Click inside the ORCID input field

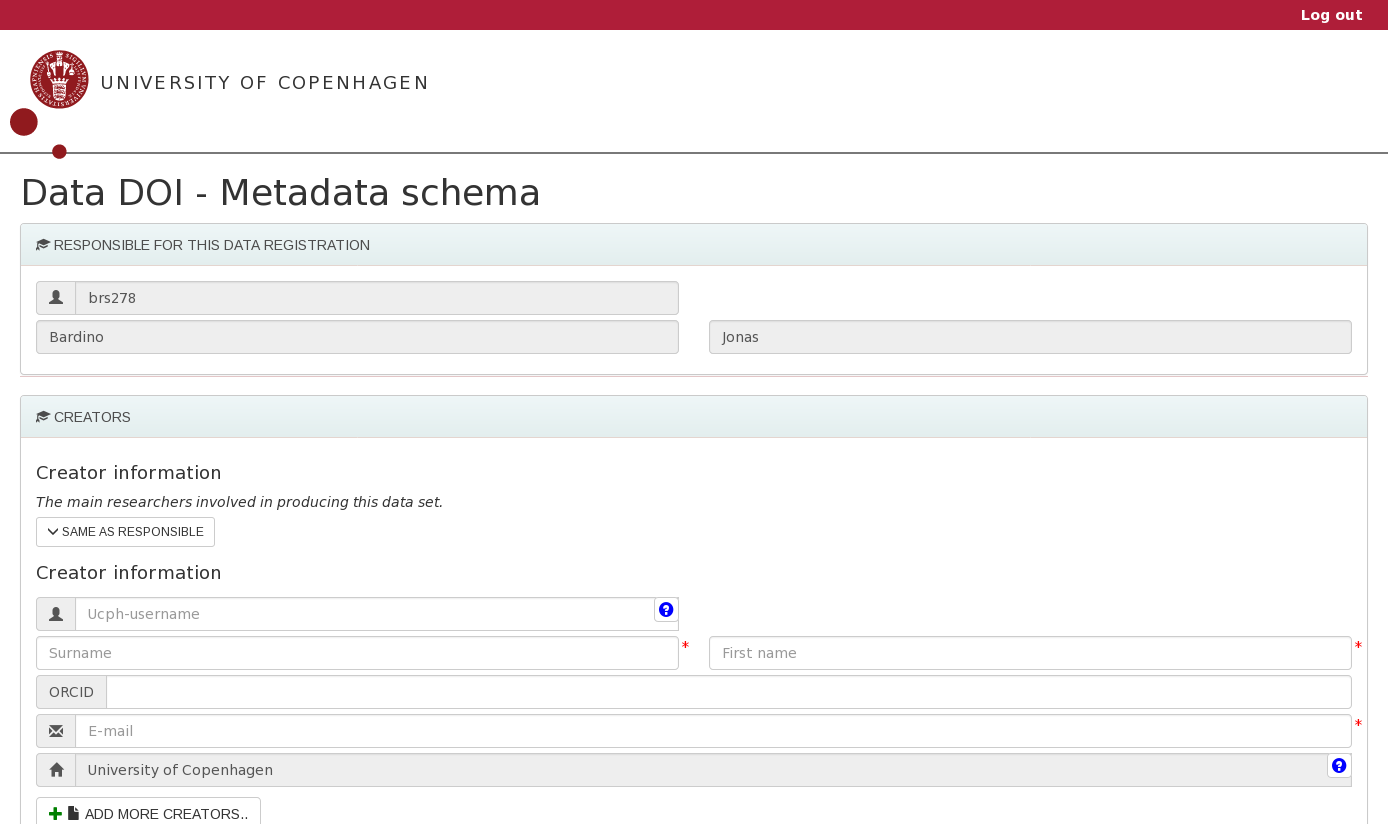728,692
